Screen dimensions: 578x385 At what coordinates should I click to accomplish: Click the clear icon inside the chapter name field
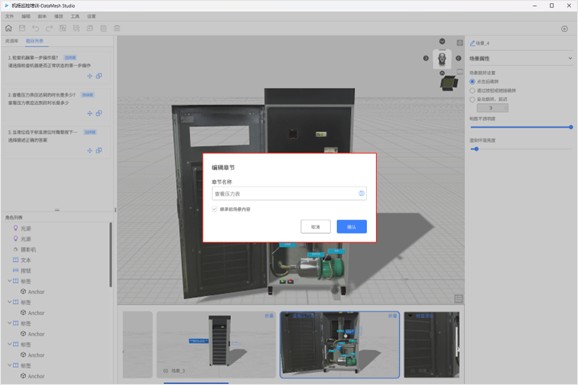tap(361, 193)
